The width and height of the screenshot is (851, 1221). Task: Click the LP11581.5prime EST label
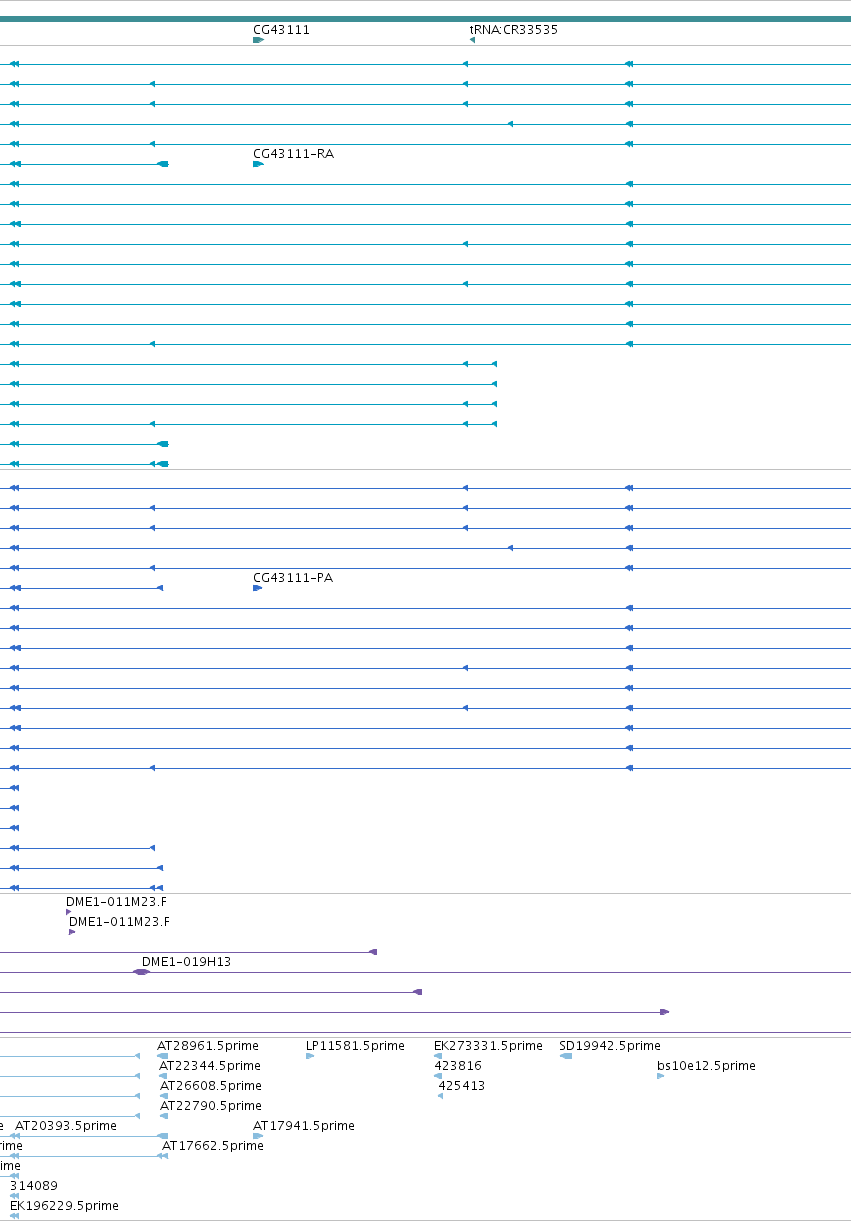click(355, 1046)
